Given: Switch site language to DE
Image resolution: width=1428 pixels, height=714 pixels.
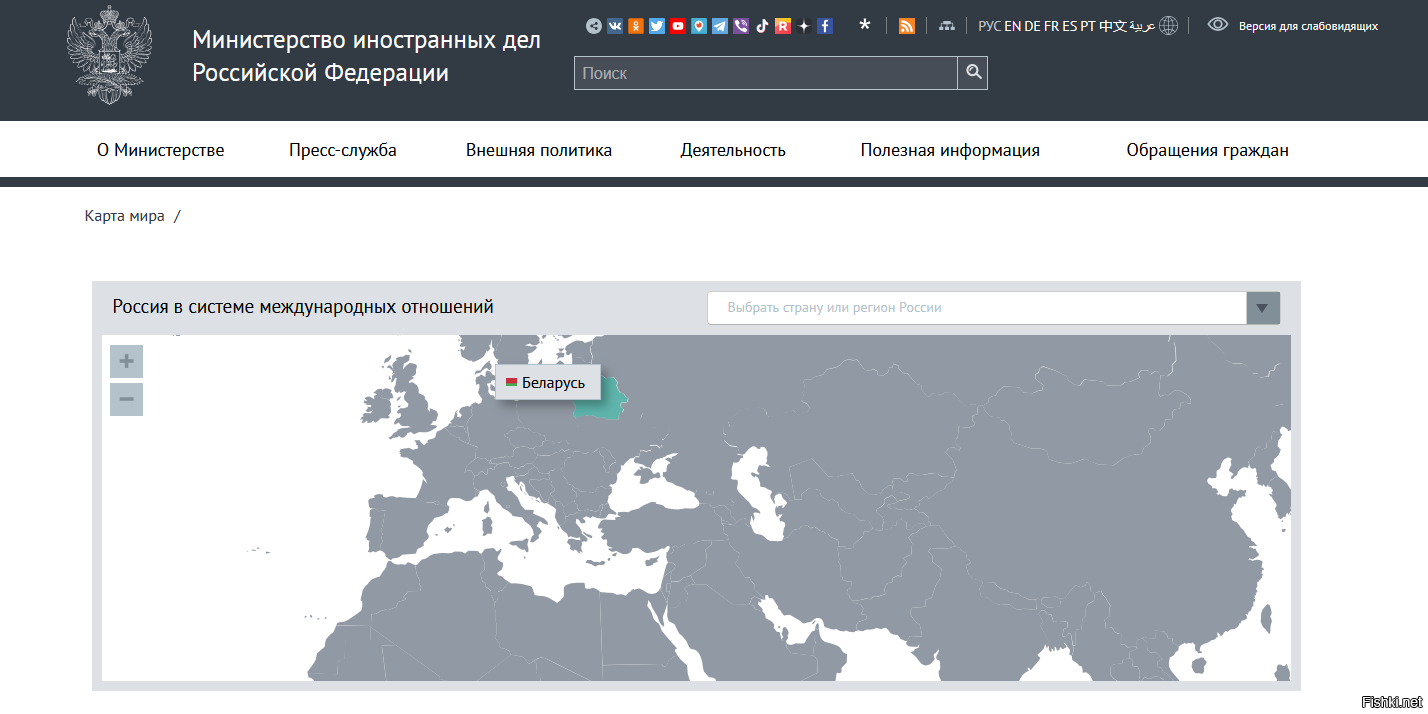Looking at the screenshot, I should pyautogui.click(x=1033, y=26).
